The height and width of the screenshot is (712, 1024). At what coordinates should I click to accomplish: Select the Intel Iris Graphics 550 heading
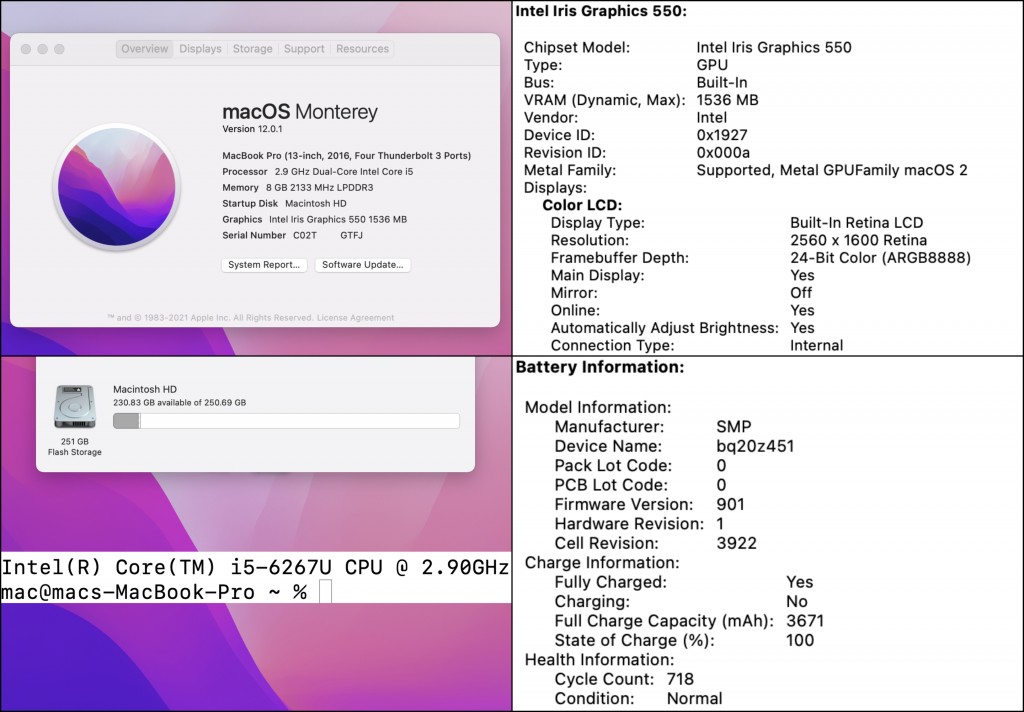click(601, 11)
